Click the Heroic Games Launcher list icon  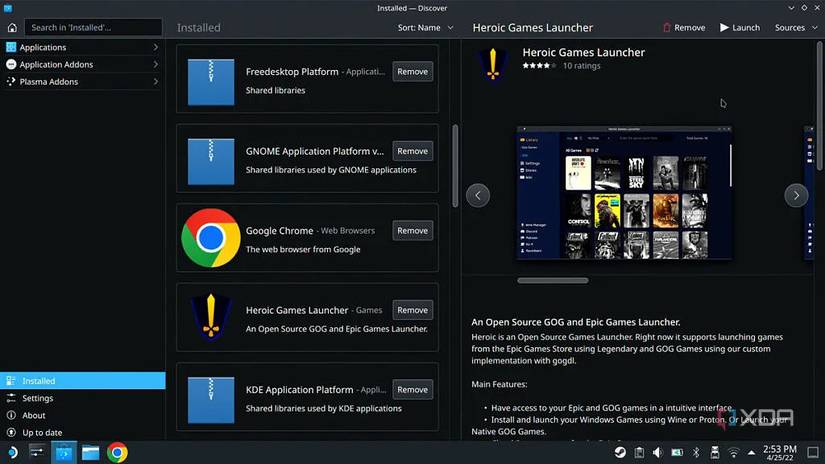click(x=211, y=317)
